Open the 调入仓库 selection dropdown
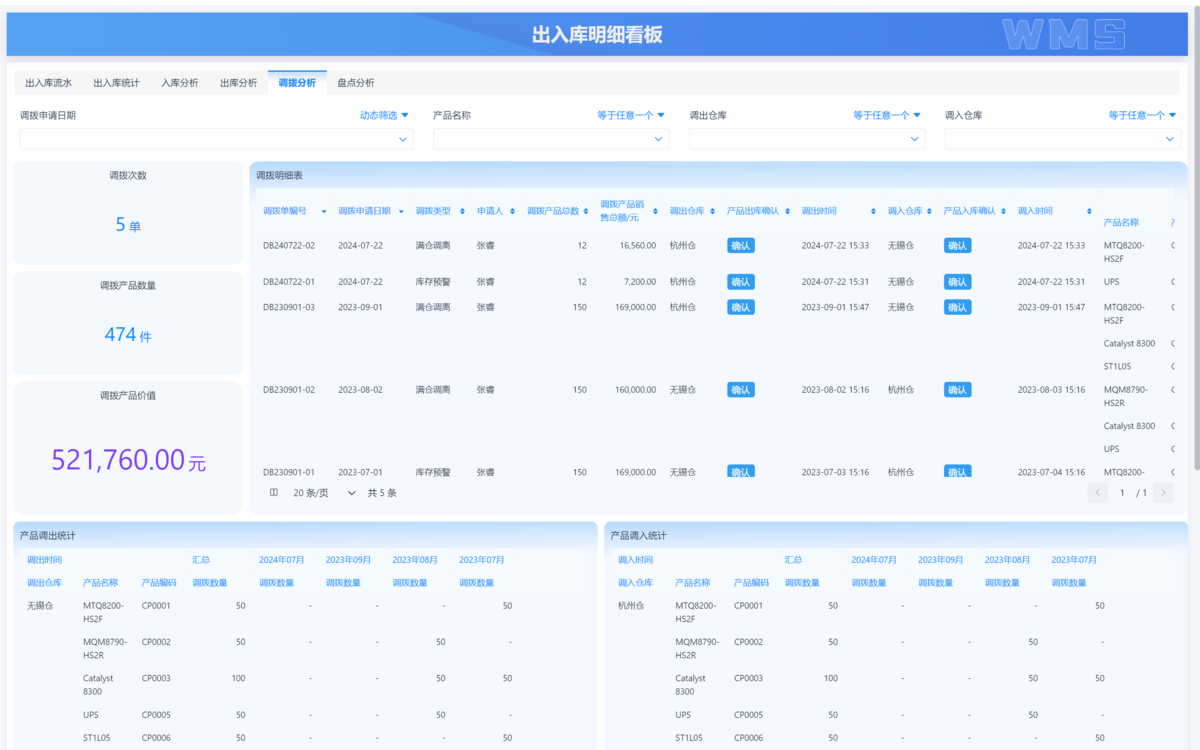The width and height of the screenshot is (1200, 750). [1062, 138]
